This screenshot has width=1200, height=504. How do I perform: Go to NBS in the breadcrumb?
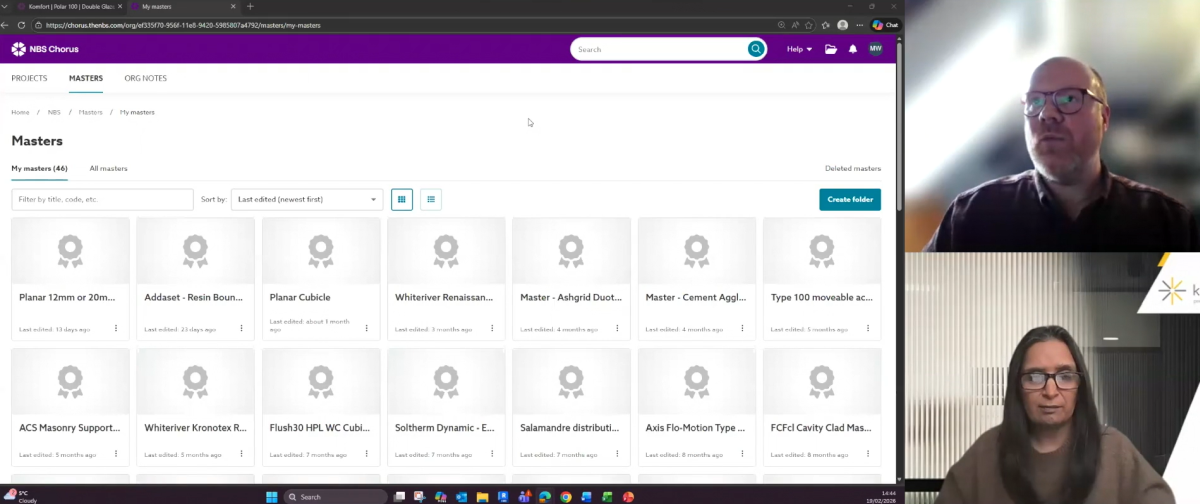54,112
